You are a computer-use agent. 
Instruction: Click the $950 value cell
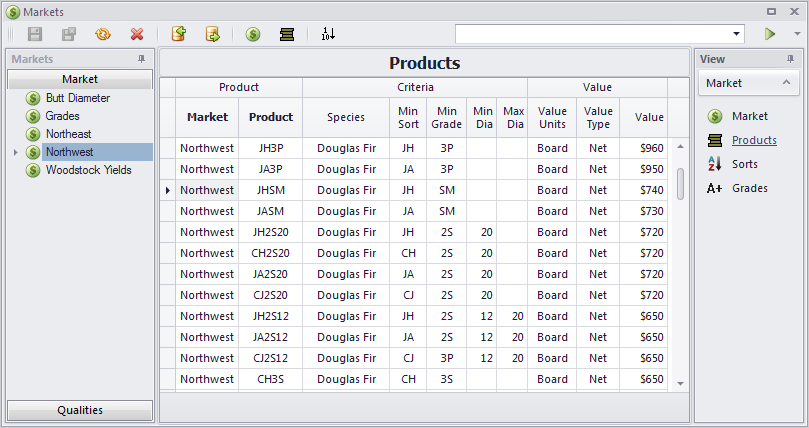tap(643, 169)
